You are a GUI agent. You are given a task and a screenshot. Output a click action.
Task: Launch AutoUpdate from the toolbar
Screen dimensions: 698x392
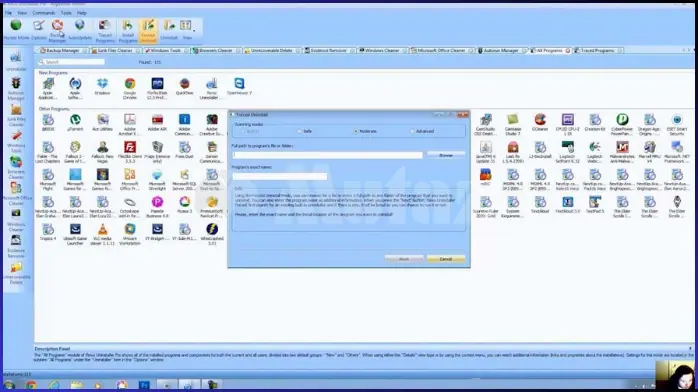tap(80, 30)
